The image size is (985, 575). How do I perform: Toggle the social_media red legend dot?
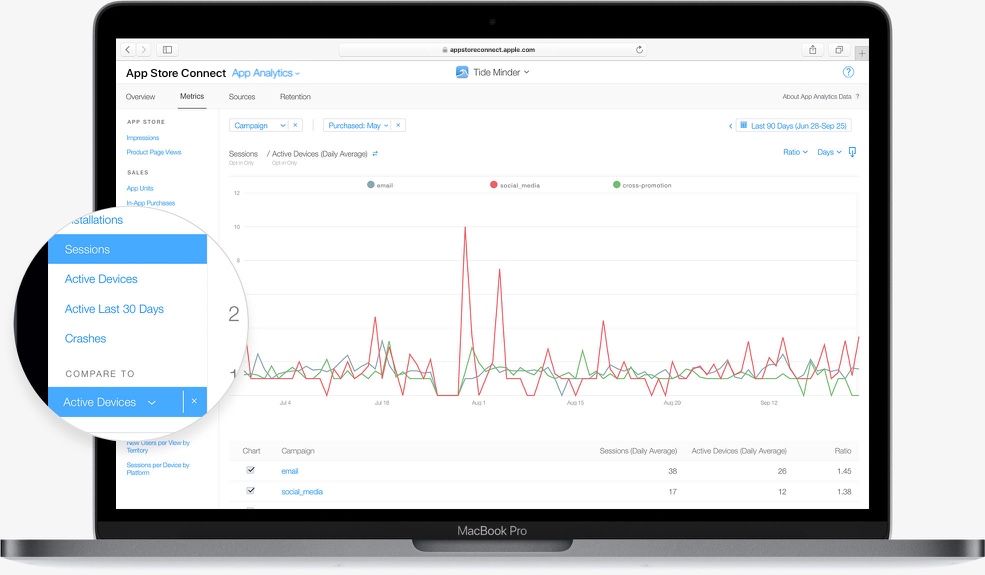click(494, 185)
